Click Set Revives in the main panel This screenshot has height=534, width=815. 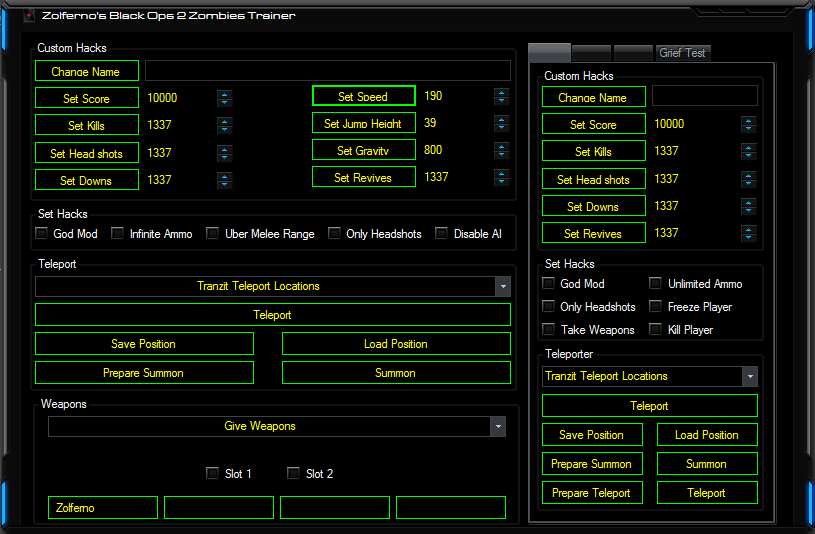364,177
